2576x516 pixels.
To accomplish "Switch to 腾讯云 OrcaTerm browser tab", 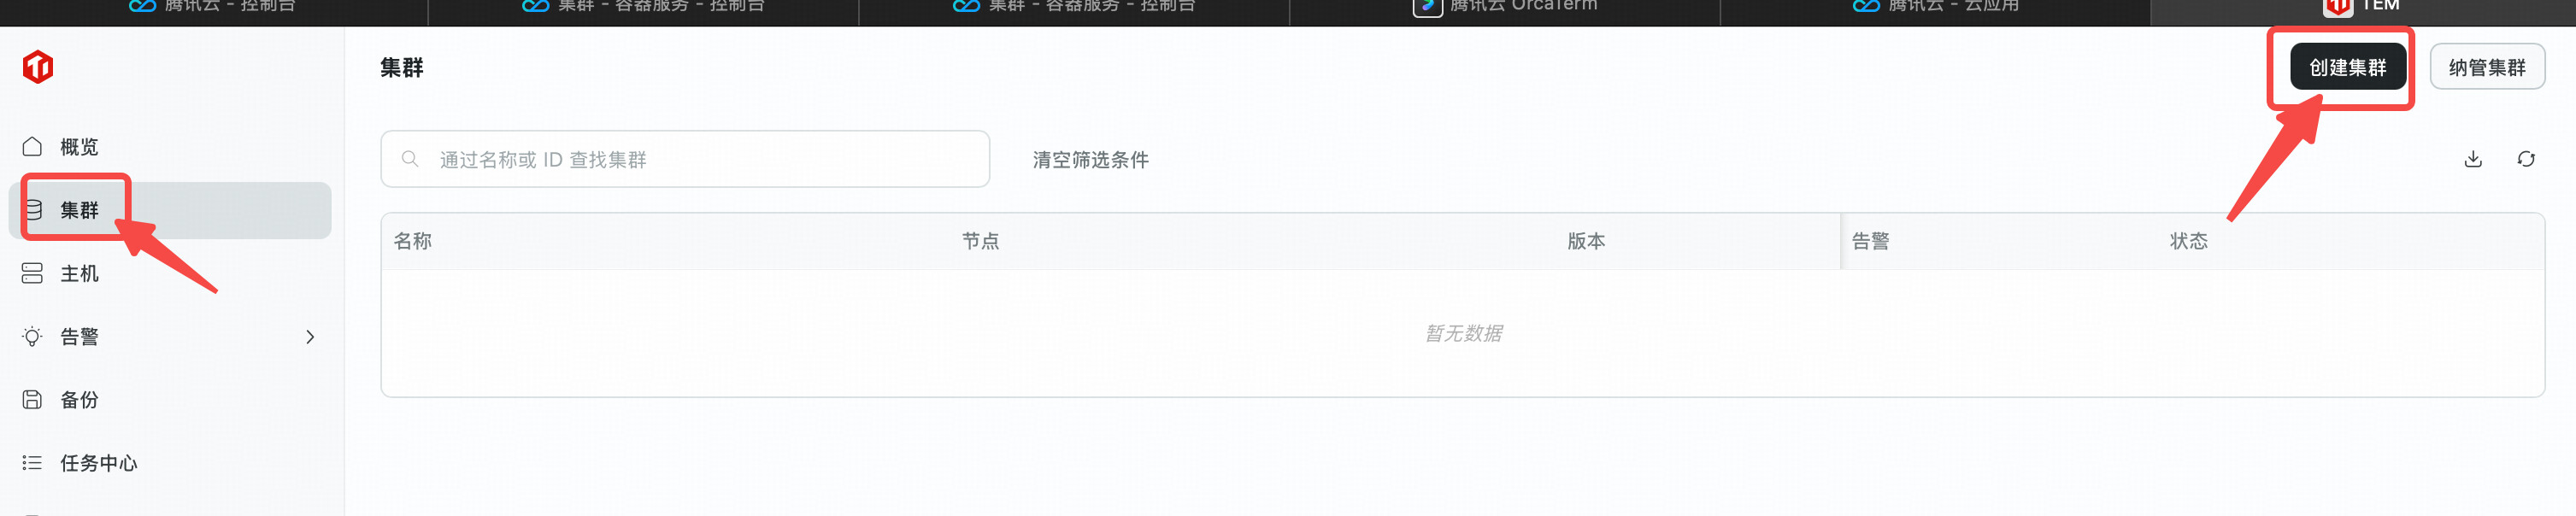I will coord(1505,6).
